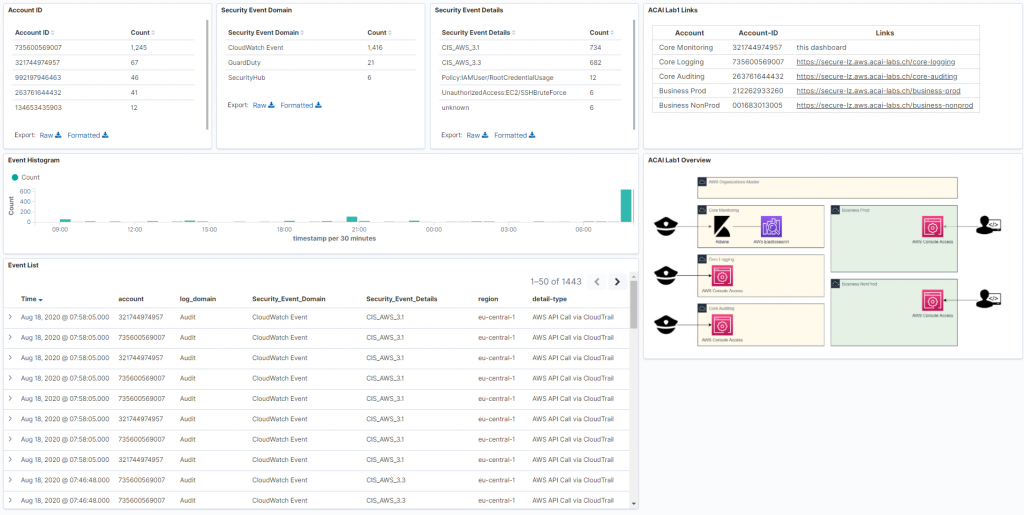
Task: Expand first CIS_AWS_3.3 event row at 07:46:48
Action: (x=10, y=480)
